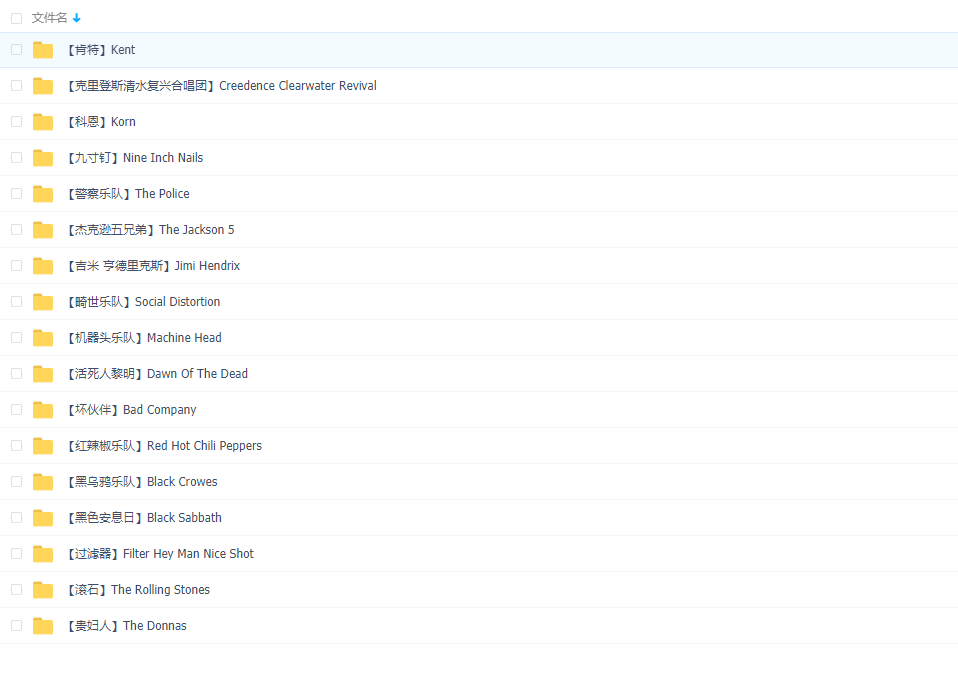Check the Filter Hey Man Nice Shot checkbox
The height and width of the screenshot is (699, 958).
pos(16,554)
